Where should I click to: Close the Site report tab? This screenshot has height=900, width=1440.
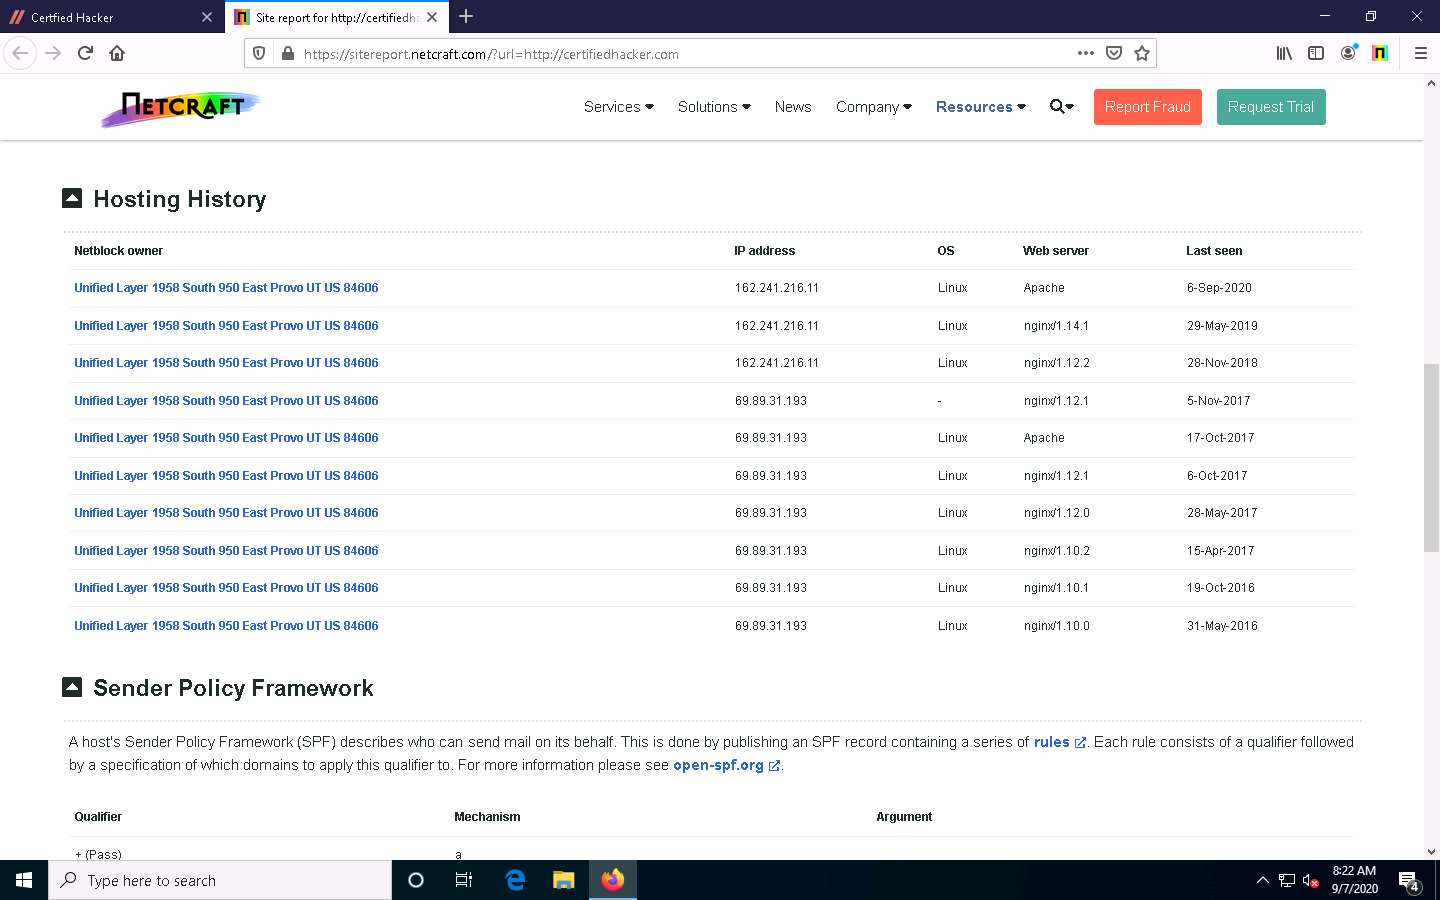click(432, 17)
